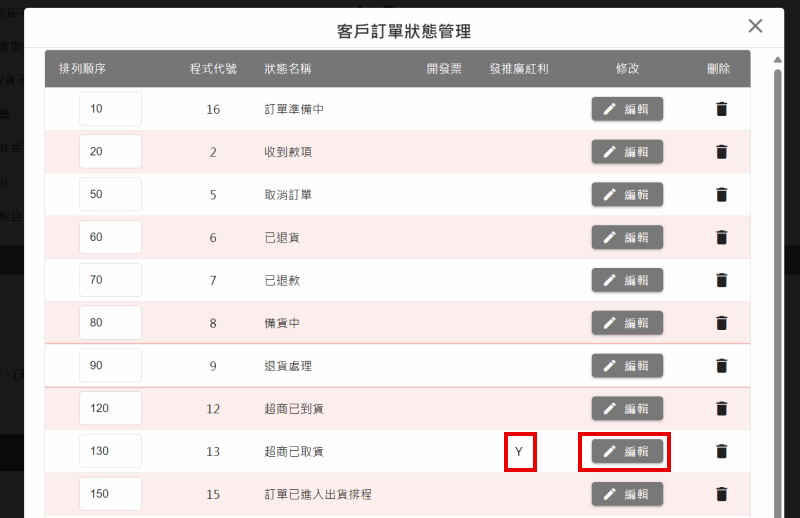Viewport: 800px width, 518px height.
Task: Delete the 收到款項 status row
Action: [721, 152]
